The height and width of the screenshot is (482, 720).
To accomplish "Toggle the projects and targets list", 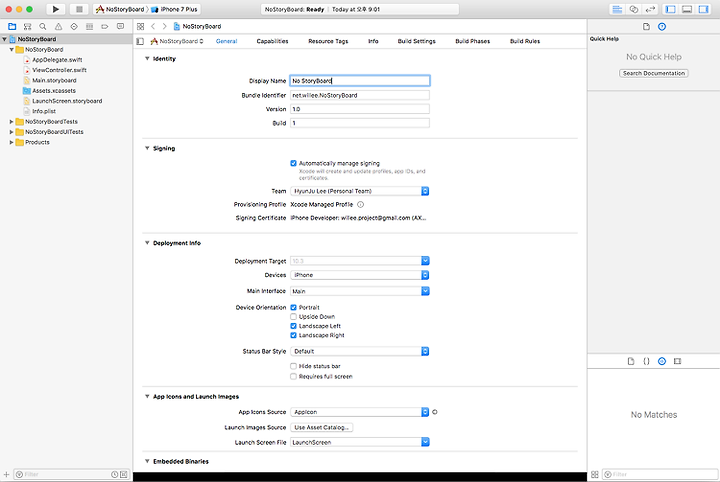I will pyautogui.click(x=140, y=41).
